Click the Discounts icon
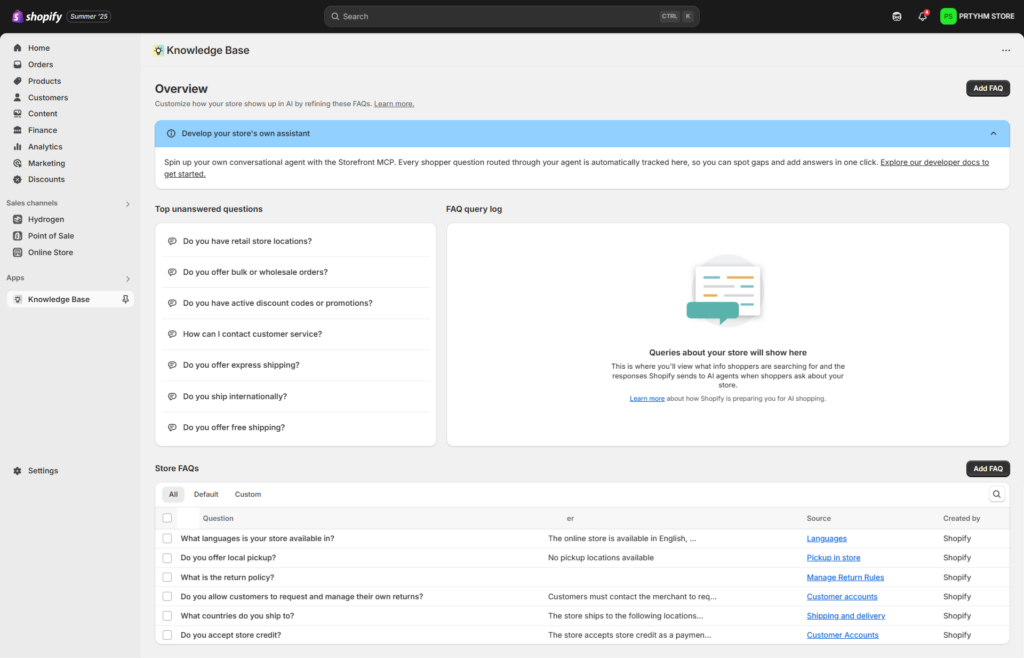The width and height of the screenshot is (1024, 658). click(x=18, y=180)
